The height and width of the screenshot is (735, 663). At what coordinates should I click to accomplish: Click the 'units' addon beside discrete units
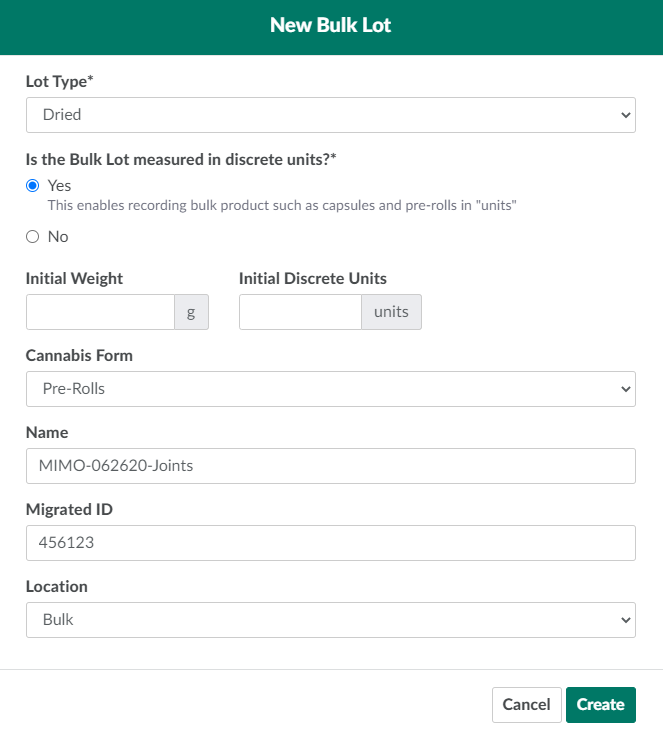(x=391, y=312)
